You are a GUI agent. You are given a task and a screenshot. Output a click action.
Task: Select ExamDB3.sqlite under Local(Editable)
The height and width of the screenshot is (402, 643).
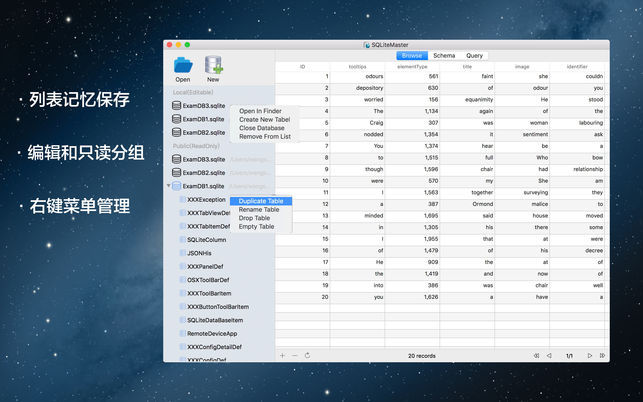point(204,106)
